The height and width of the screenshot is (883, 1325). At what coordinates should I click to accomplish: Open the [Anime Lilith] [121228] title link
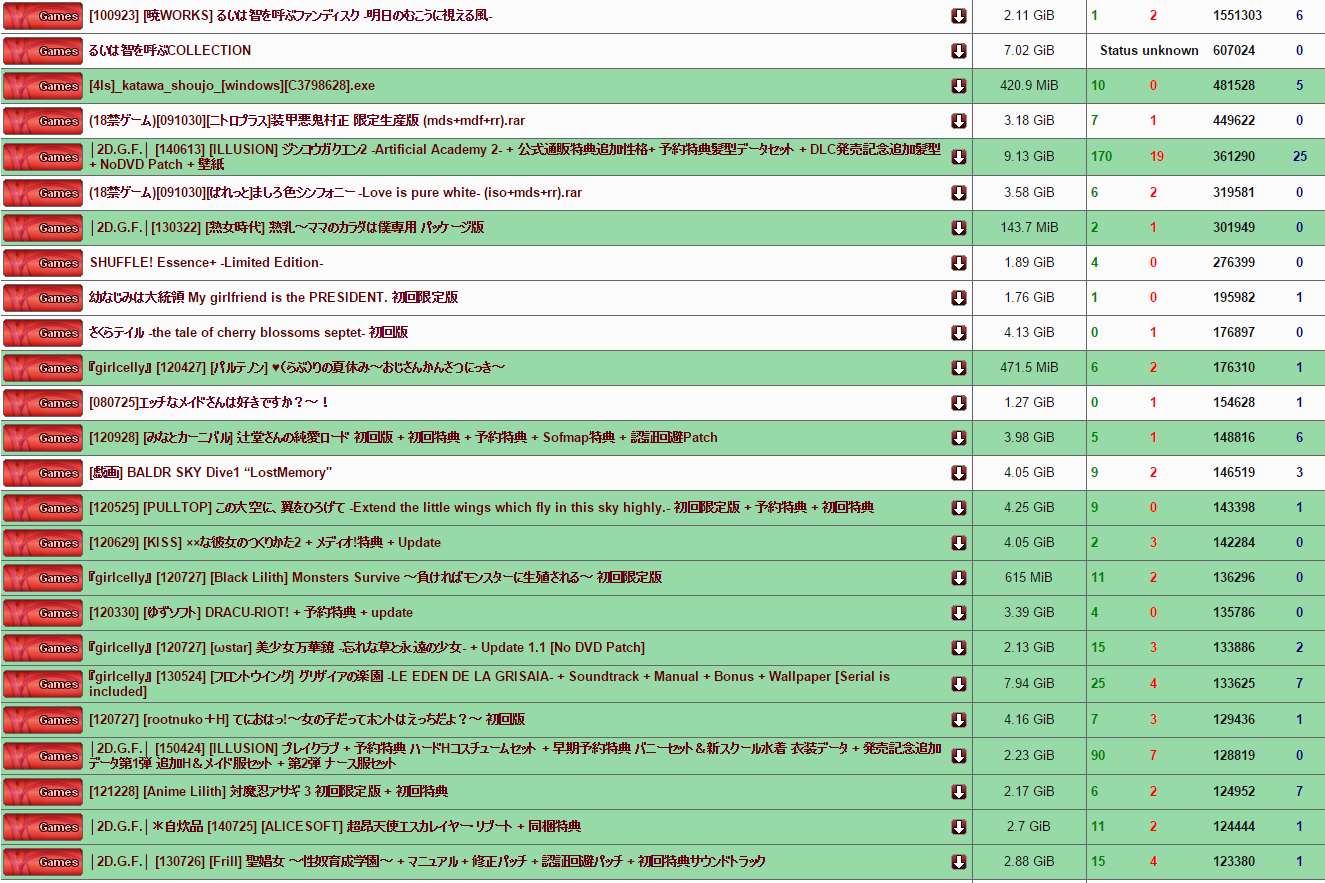[268, 791]
